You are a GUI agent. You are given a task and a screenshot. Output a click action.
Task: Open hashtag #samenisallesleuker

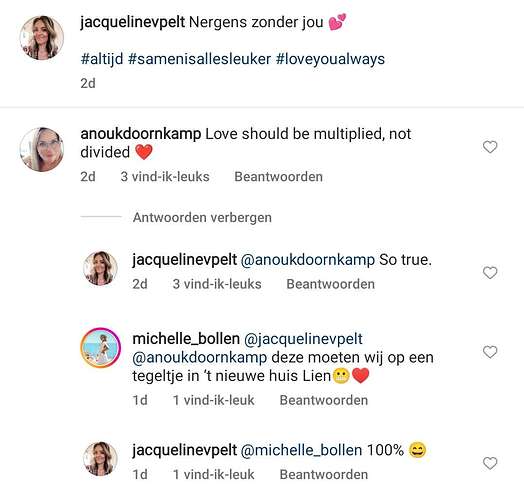[x=199, y=59]
